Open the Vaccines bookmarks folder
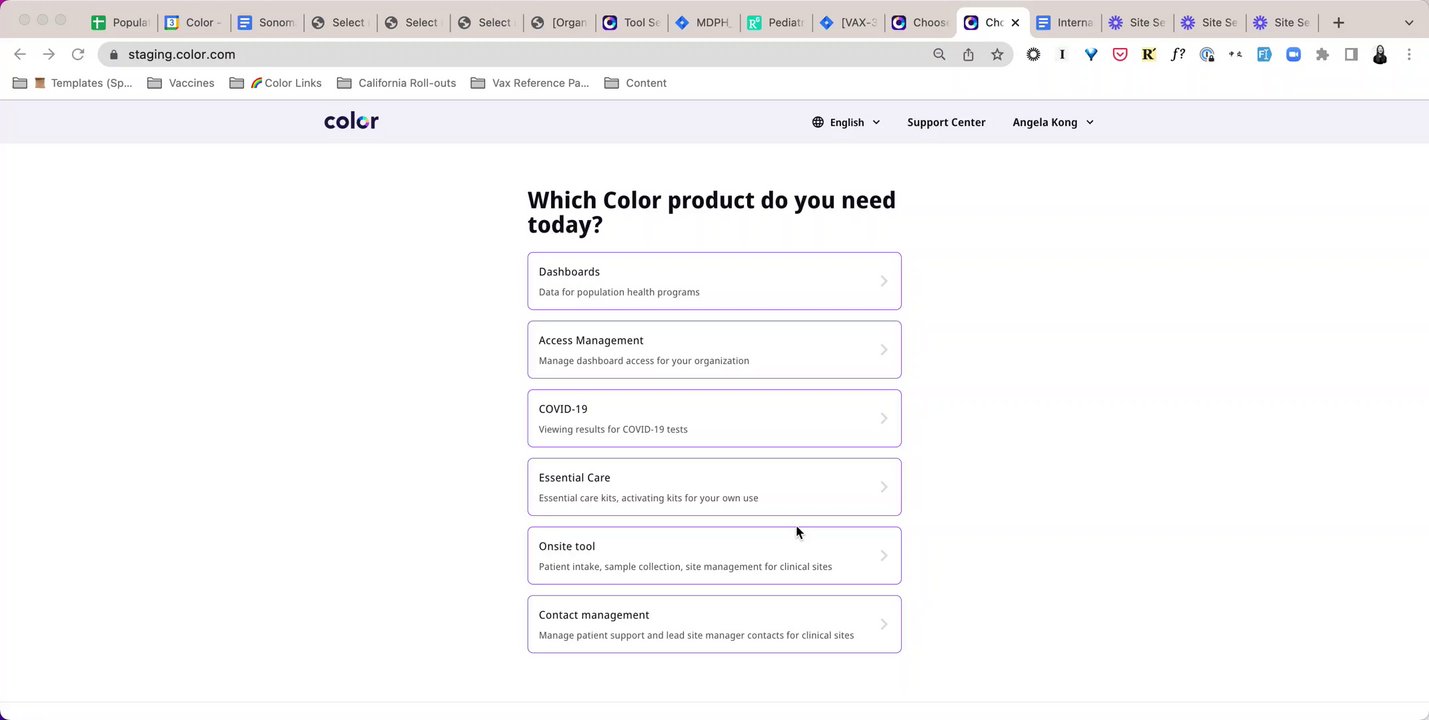Image resolution: width=1429 pixels, height=720 pixels. point(181,83)
